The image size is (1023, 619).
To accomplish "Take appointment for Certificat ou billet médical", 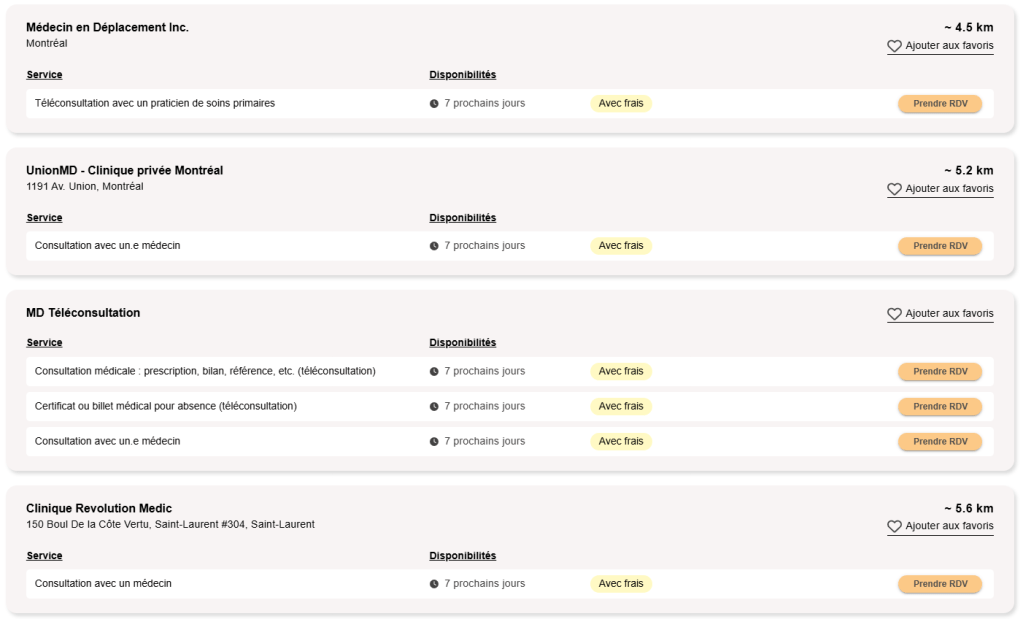I will point(939,407).
